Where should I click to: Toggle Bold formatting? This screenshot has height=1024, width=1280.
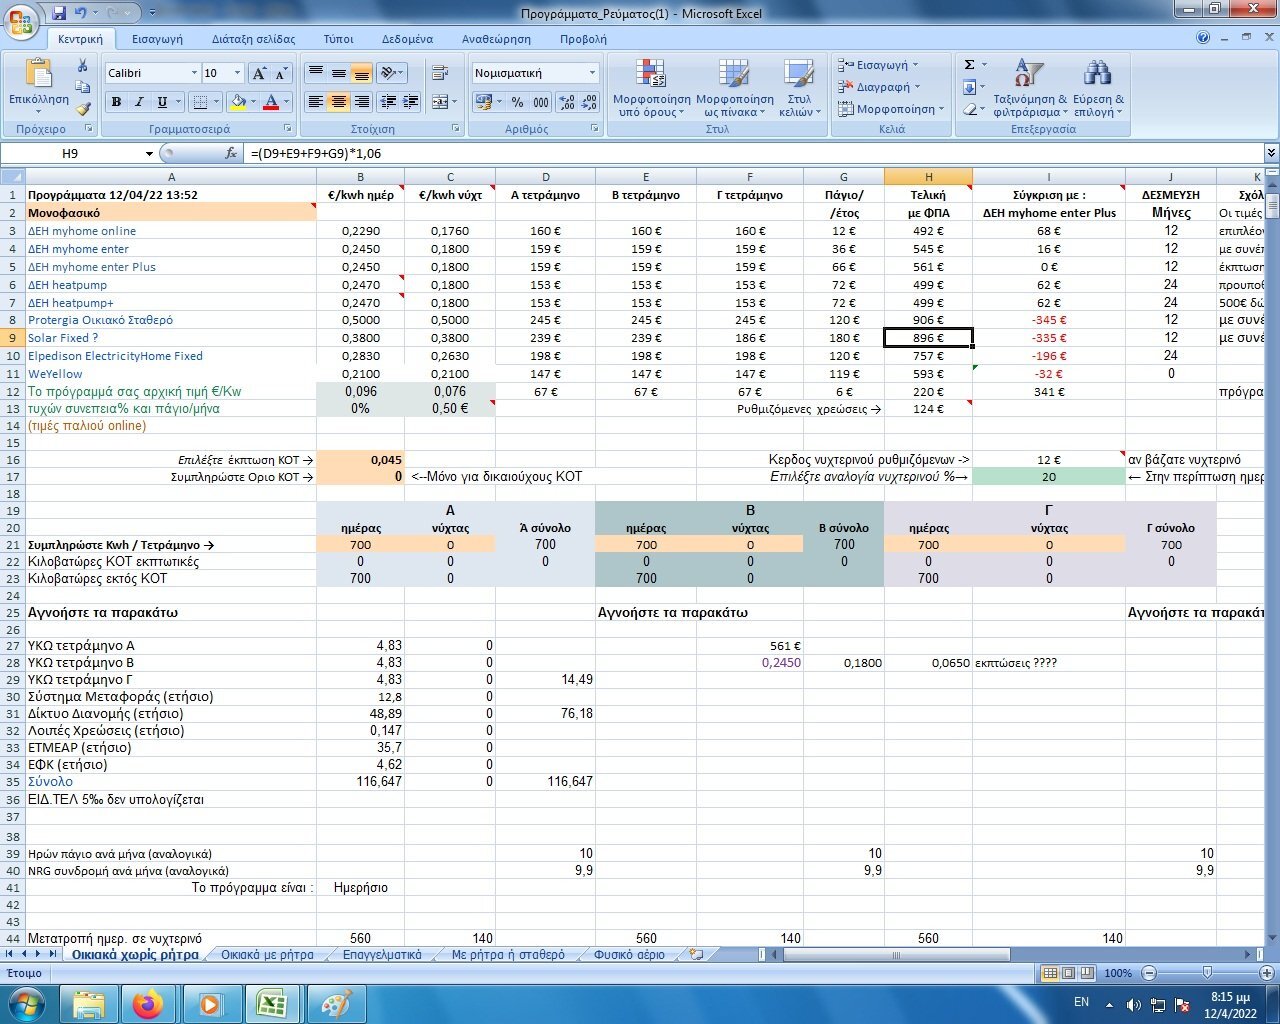coord(117,102)
